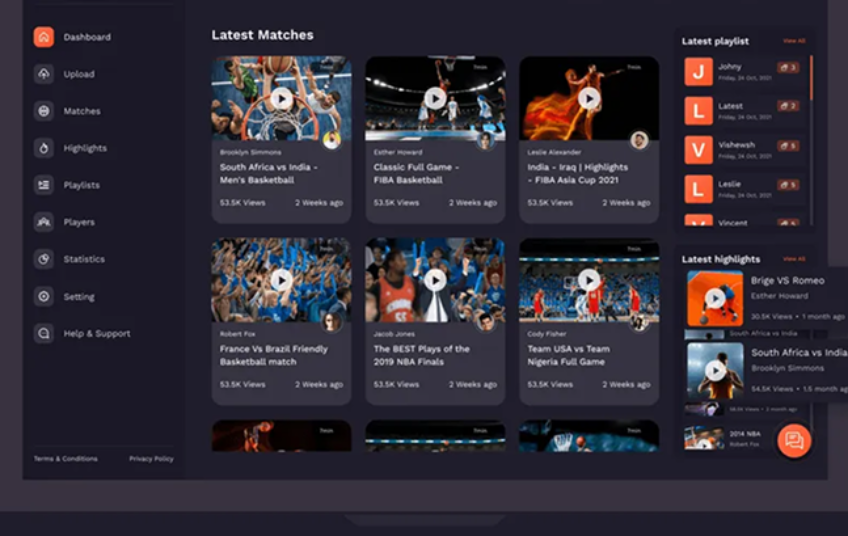This screenshot has height=536, width=848.
Task: Click 'Team USA vs Team Nigeria Full Game' title
Action: coord(568,355)
